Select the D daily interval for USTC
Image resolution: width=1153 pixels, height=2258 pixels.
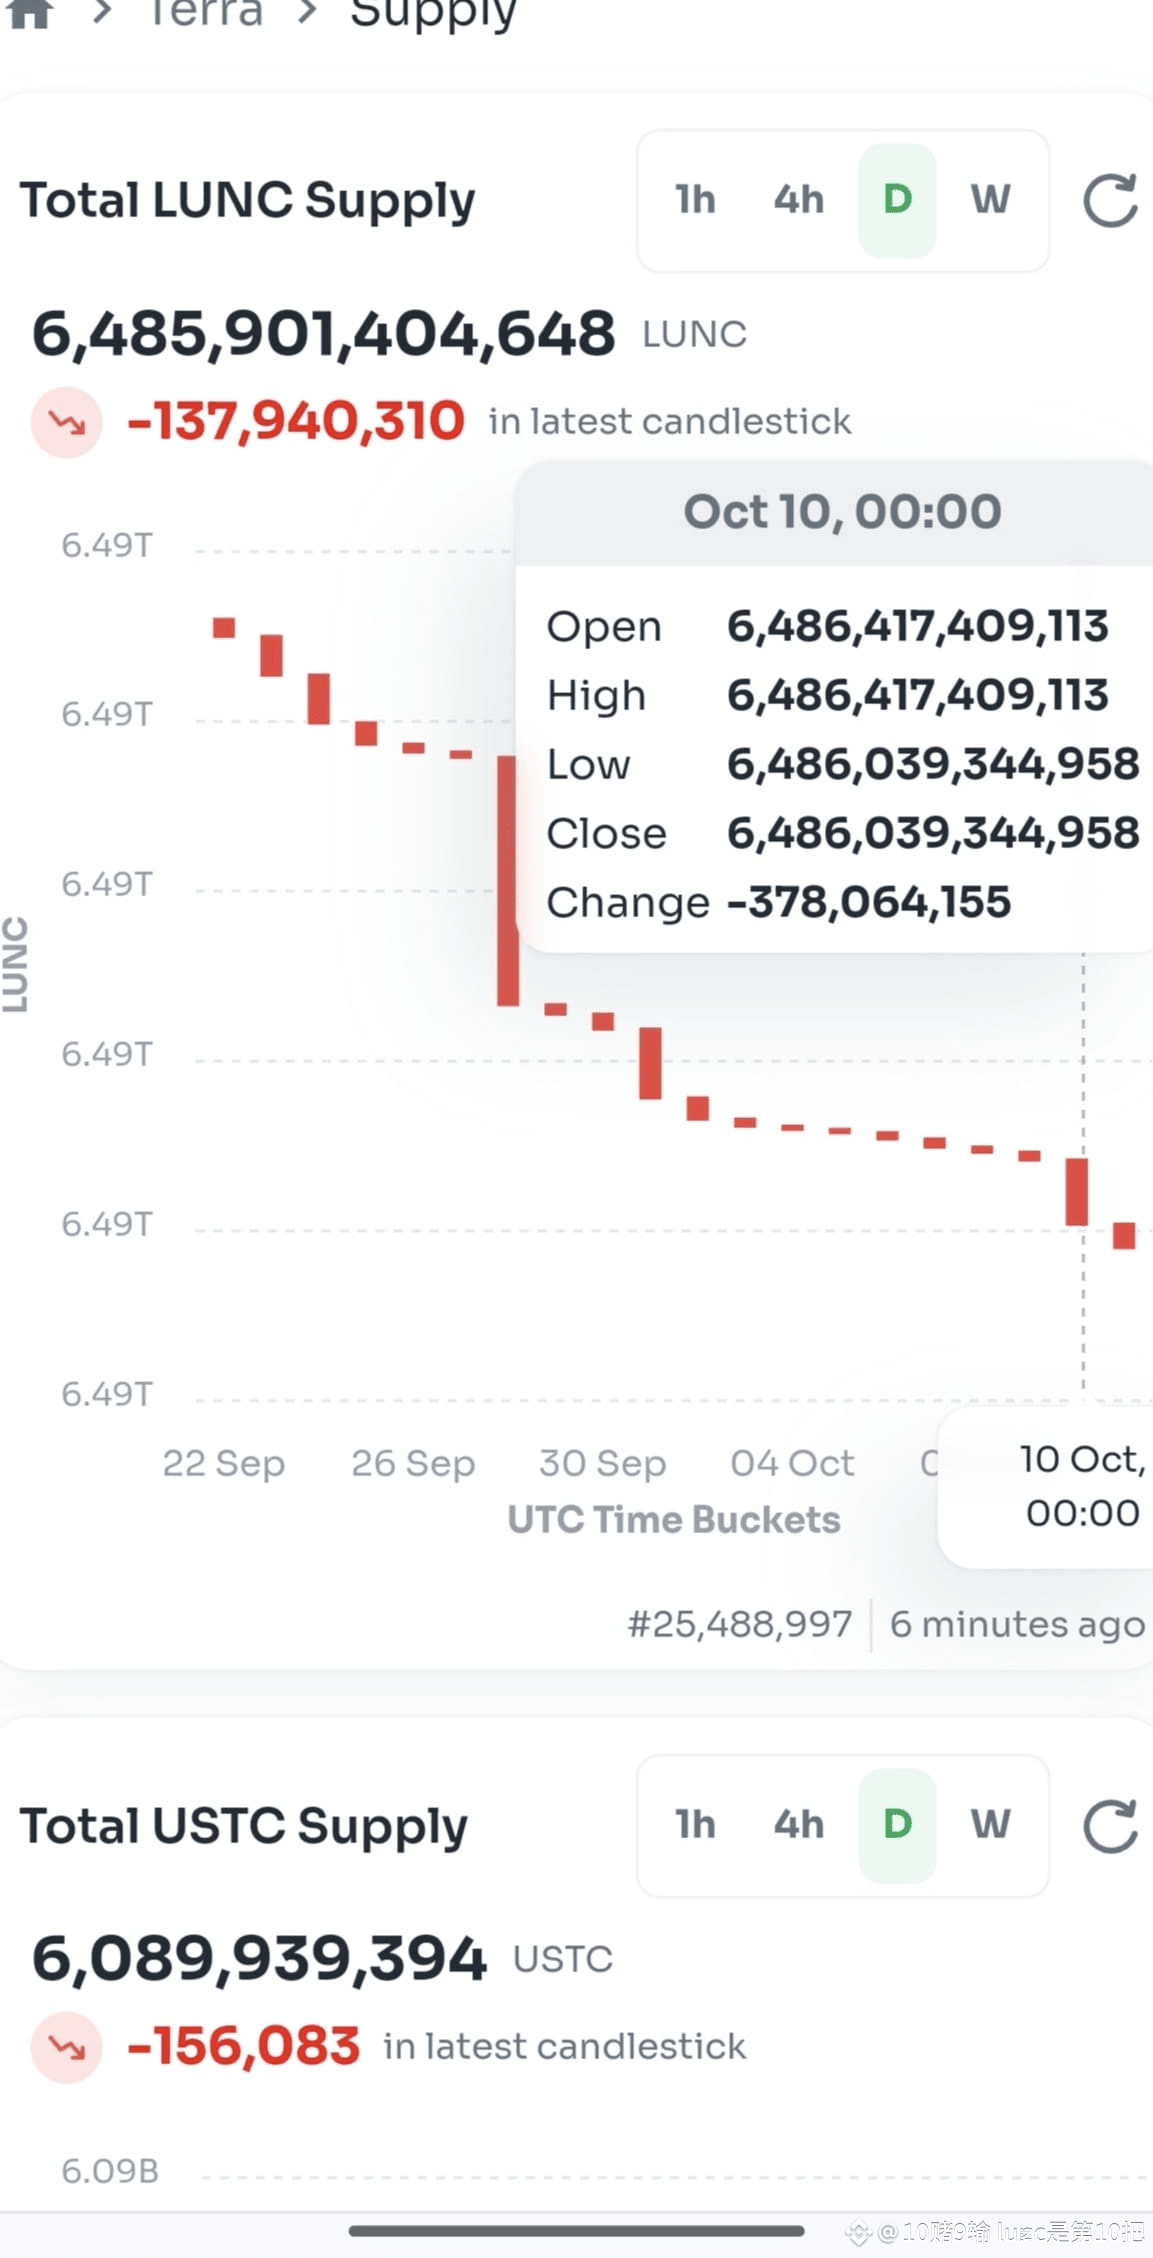click(897, 1825)
